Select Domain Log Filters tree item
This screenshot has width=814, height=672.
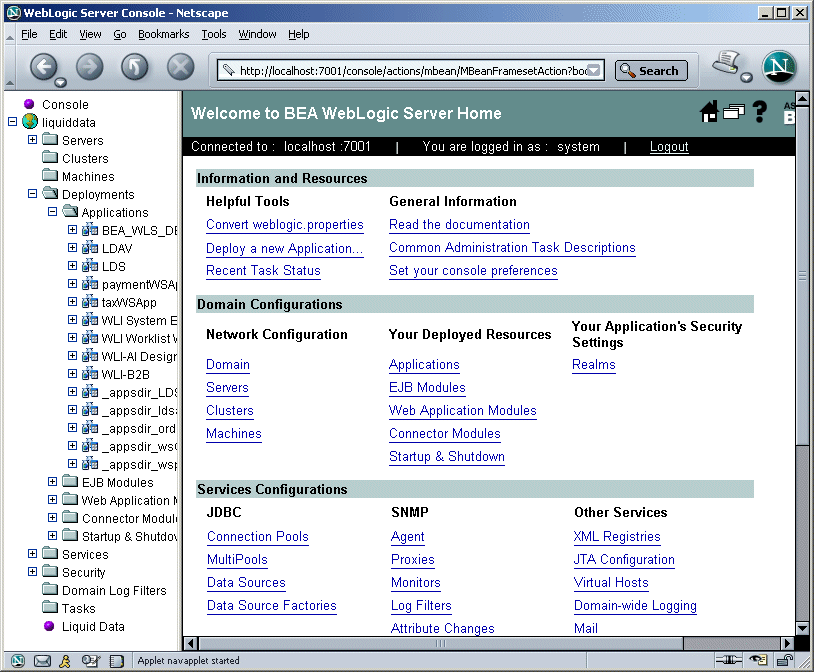(114, 590)
